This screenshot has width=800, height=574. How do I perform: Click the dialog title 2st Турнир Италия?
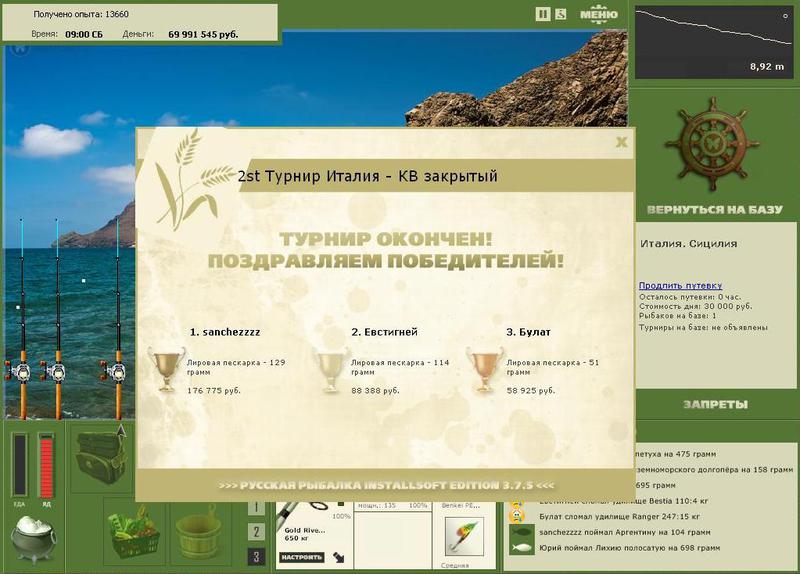(x=367, y=177)
